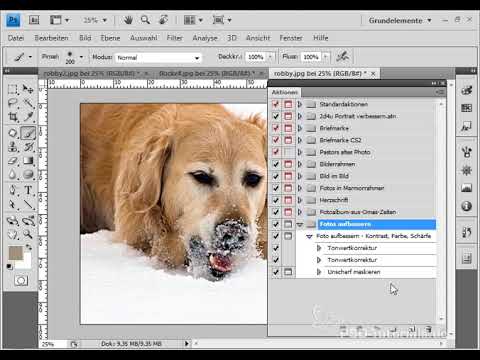The width and height of the screenshot is (480, 360).
Task: Toggle checkmark for Bilderrahmen set
Action: click(276, 164)
